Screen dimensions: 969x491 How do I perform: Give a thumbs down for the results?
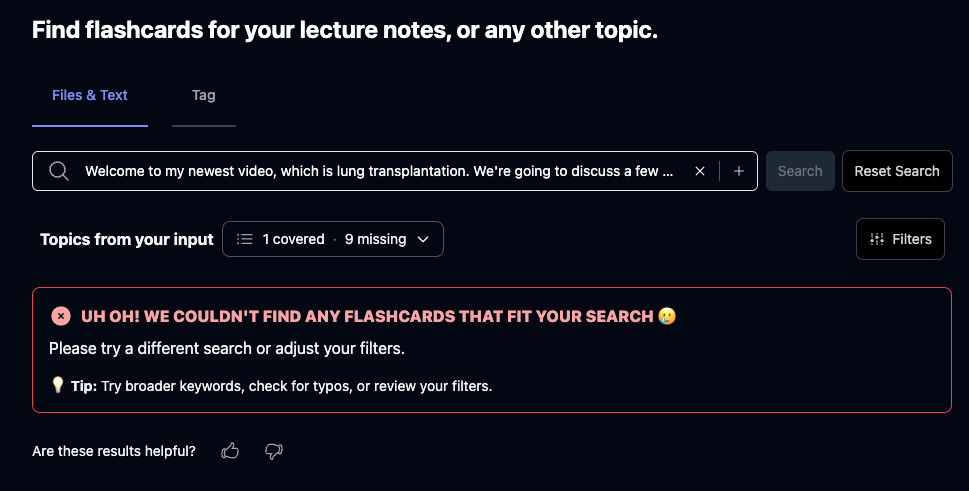274,451
